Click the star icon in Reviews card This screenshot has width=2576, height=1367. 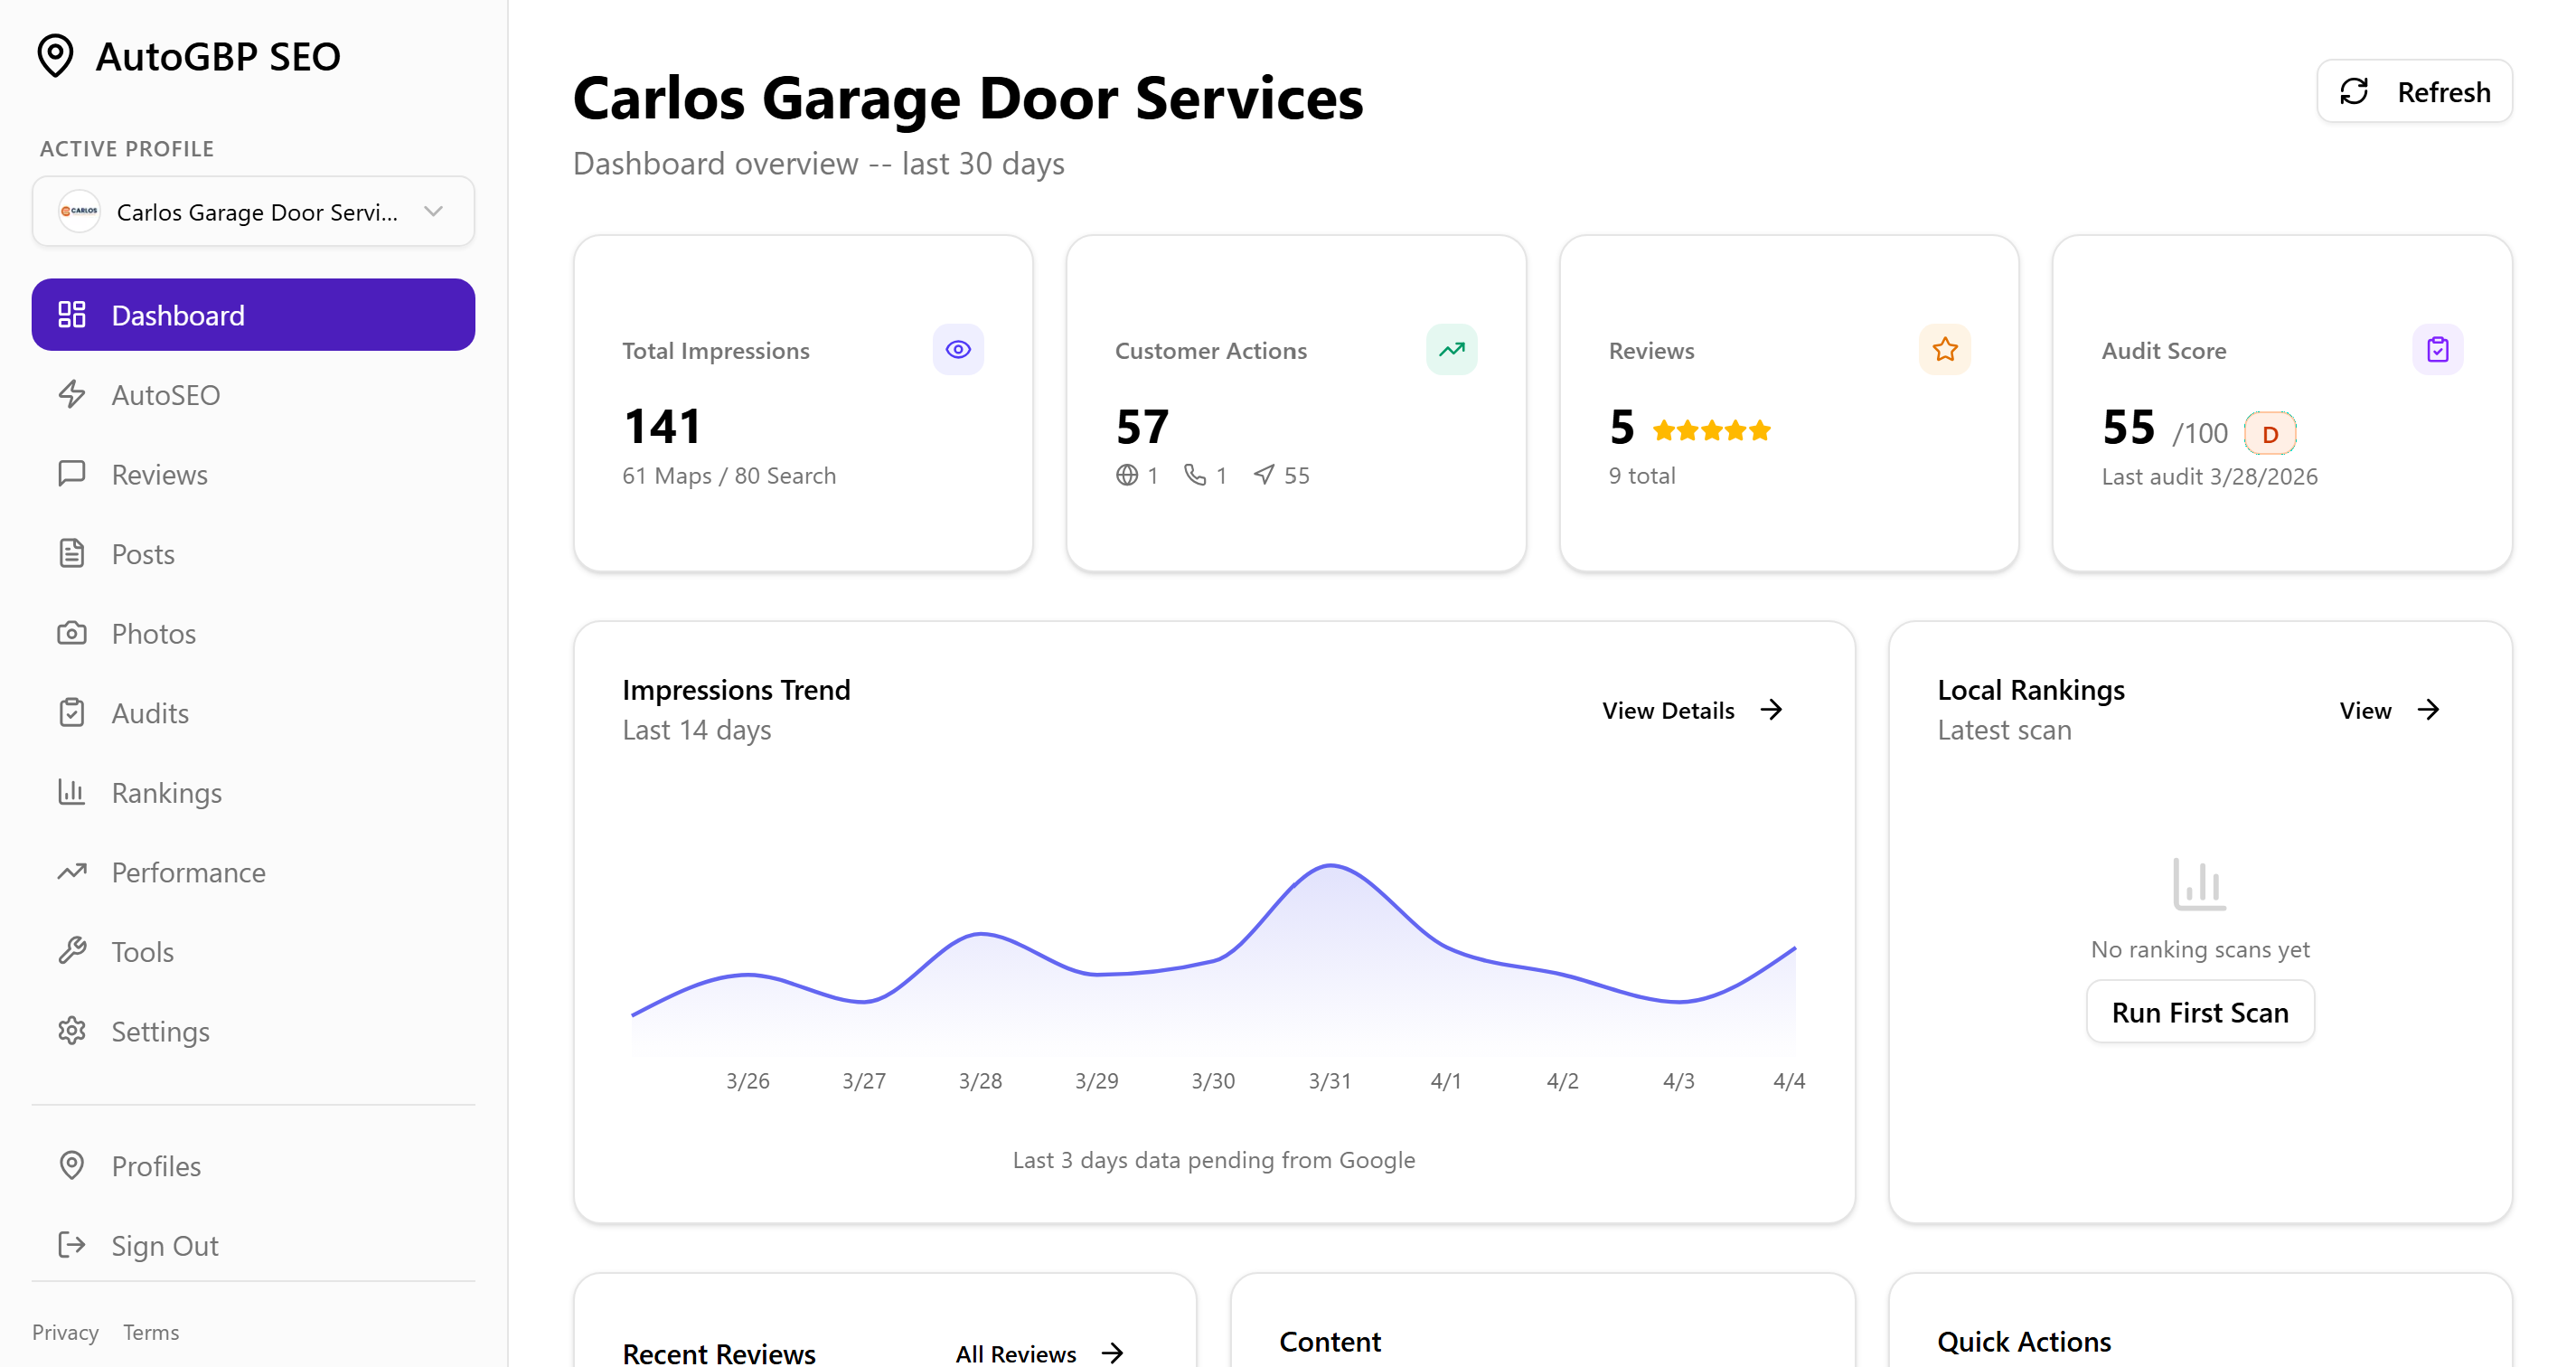tap(1943, 349)
